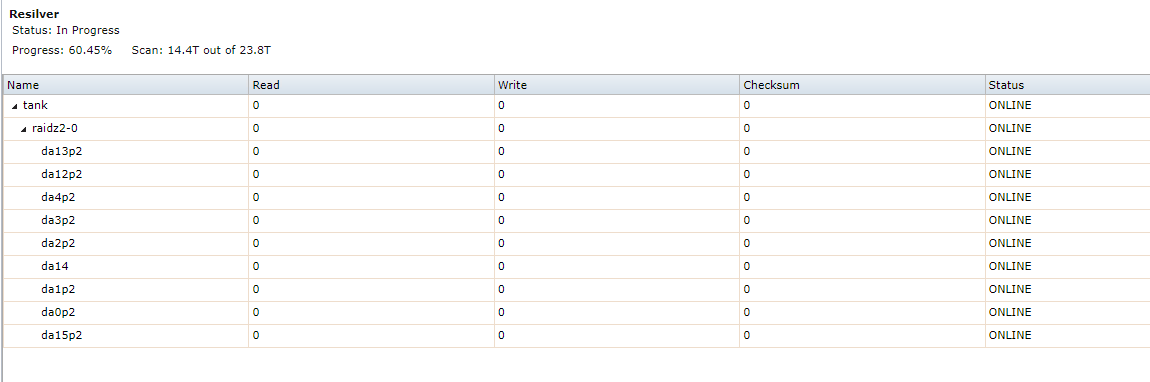The width and height of the screenshot is (1150, 382).
Task: Click the ONLINE status of da14
Action: (1010, 266)
